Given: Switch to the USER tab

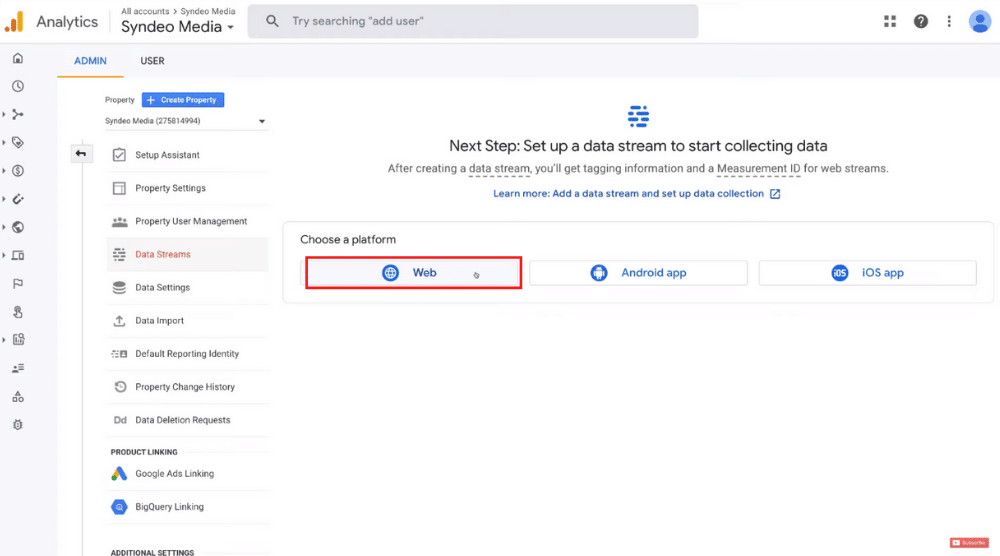Looking at the screenshot, I should pos(152,61).
